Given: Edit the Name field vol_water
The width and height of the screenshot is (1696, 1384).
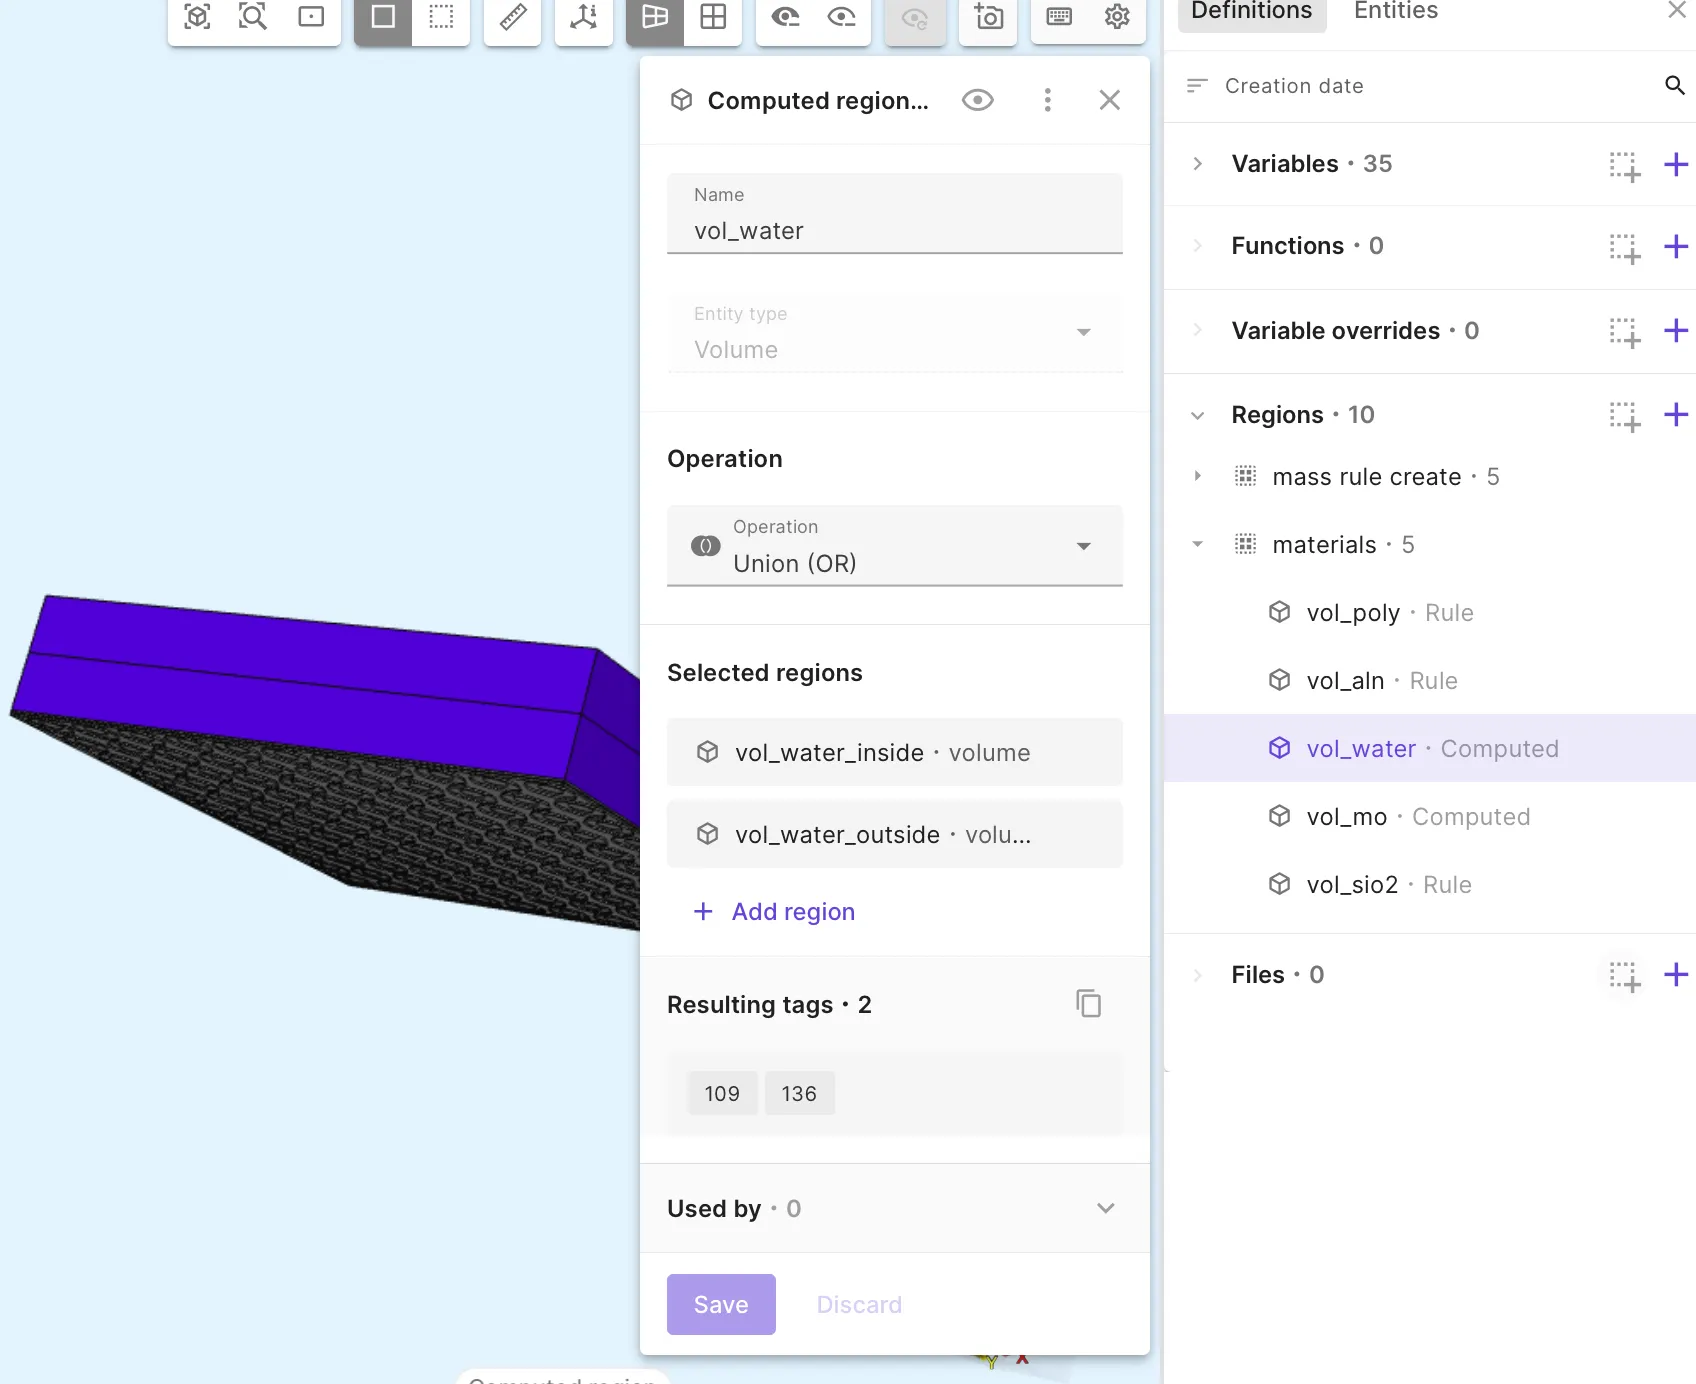Looking at the screenshot, I should coord(895,214).
